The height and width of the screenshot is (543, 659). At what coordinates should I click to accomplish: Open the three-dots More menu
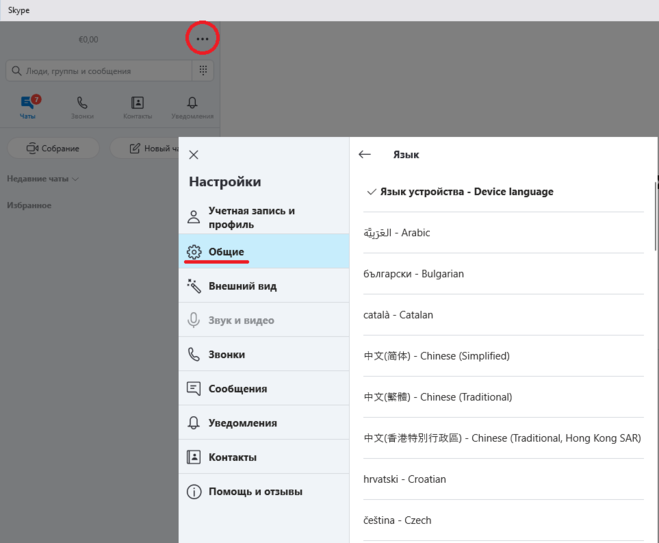click(202, 39)
